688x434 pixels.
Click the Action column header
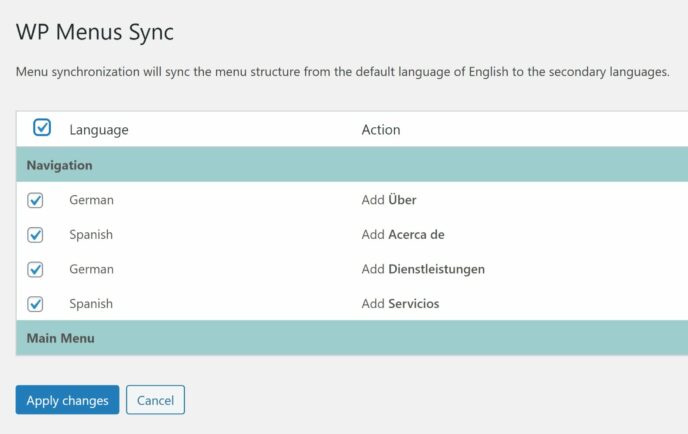pyautogui.click(x=381, y=130)
